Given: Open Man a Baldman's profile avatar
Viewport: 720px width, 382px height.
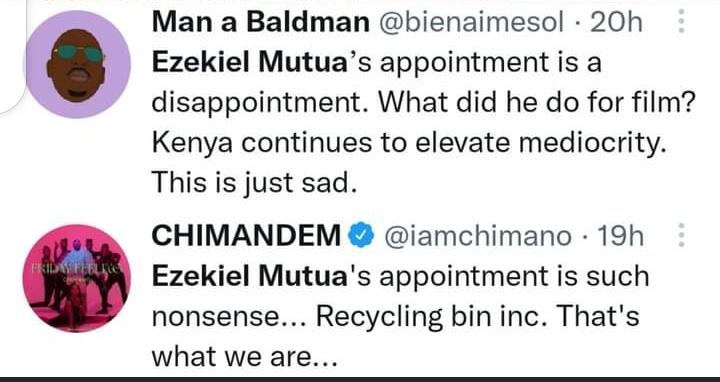Looking at the screenshot, I should coord(78,64).
